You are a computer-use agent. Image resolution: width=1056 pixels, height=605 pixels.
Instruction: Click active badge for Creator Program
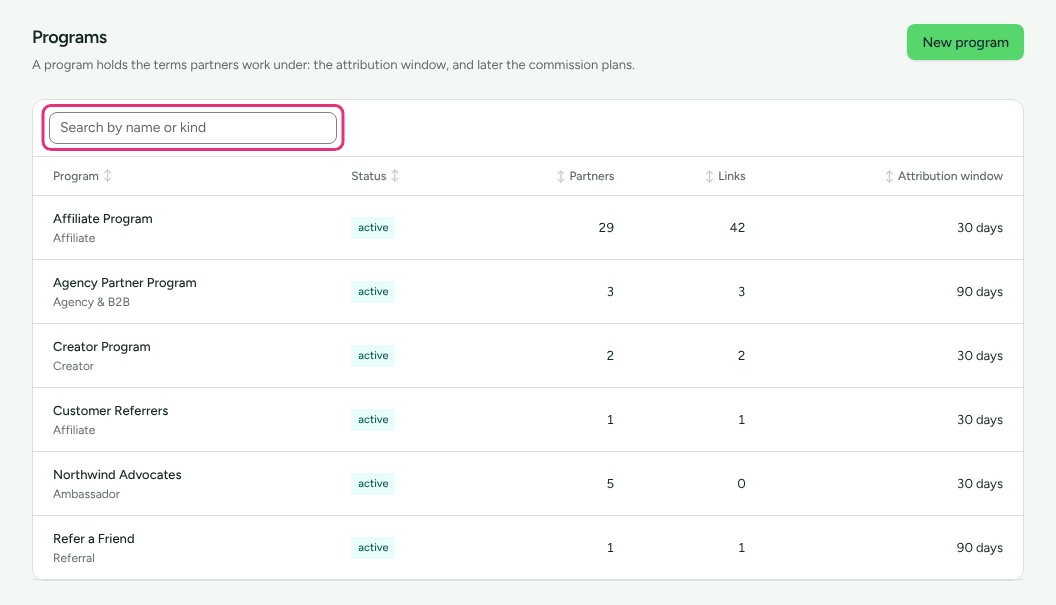pyautogui.click(x=373, y=356)
